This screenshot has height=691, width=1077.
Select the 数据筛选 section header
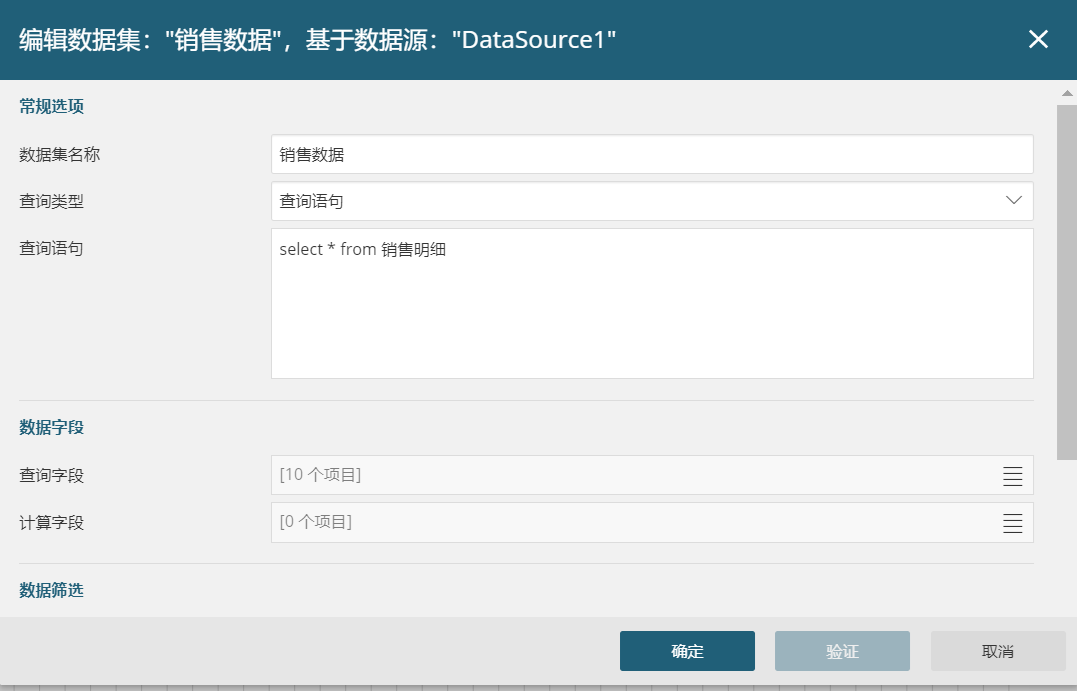51,590
